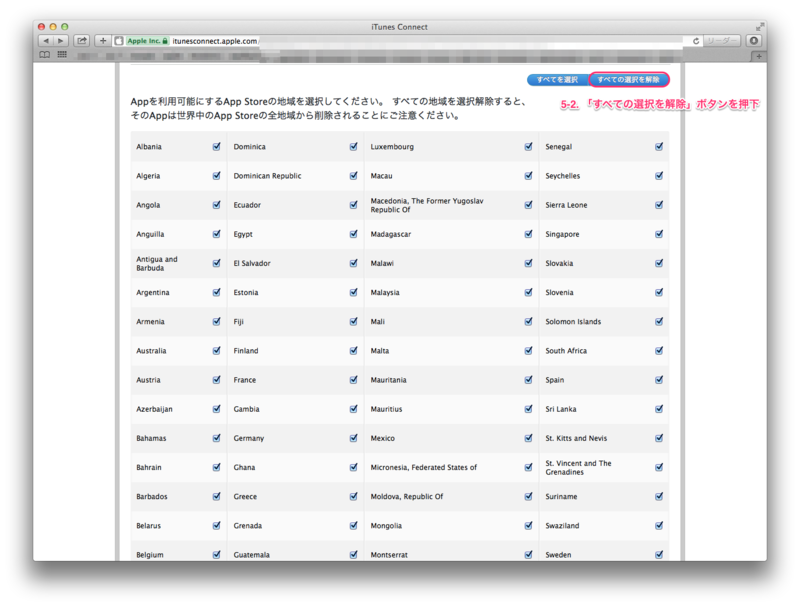Viewport: 800px width, 607px height.
Task: Go forward with the Safari forward arrow
Action: [61, 41]
